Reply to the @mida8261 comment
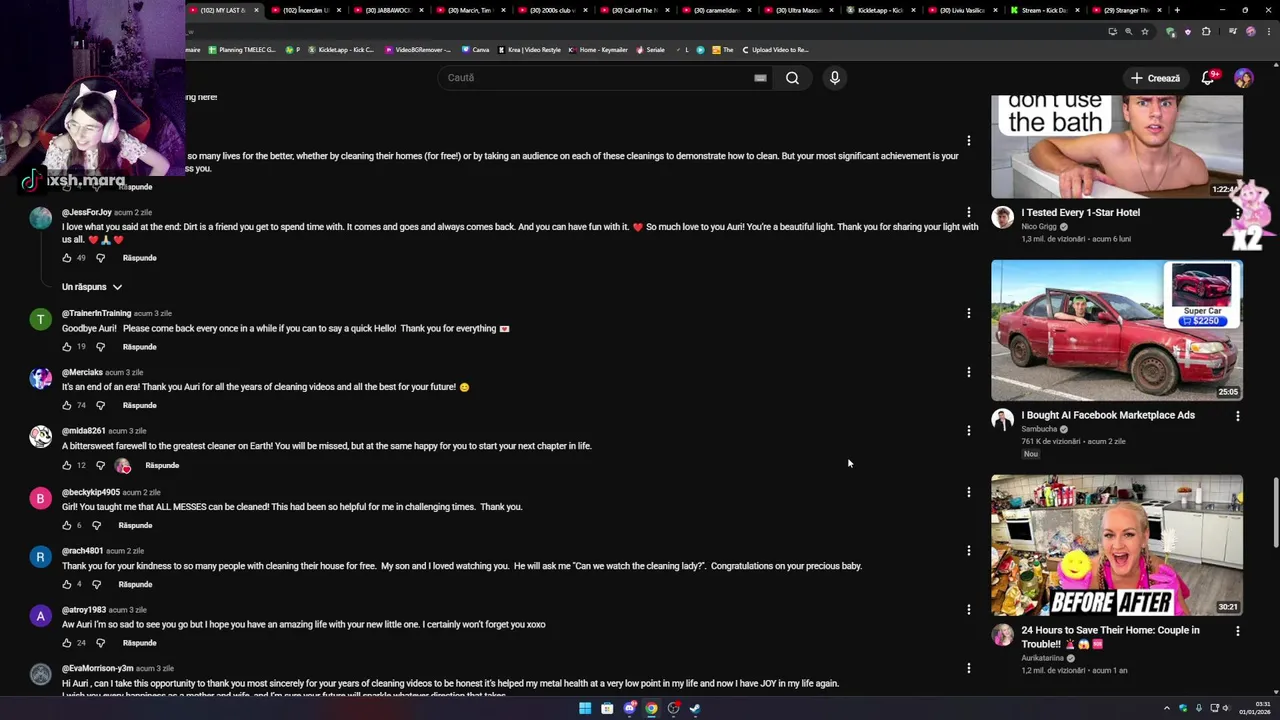 click(162, 465)
